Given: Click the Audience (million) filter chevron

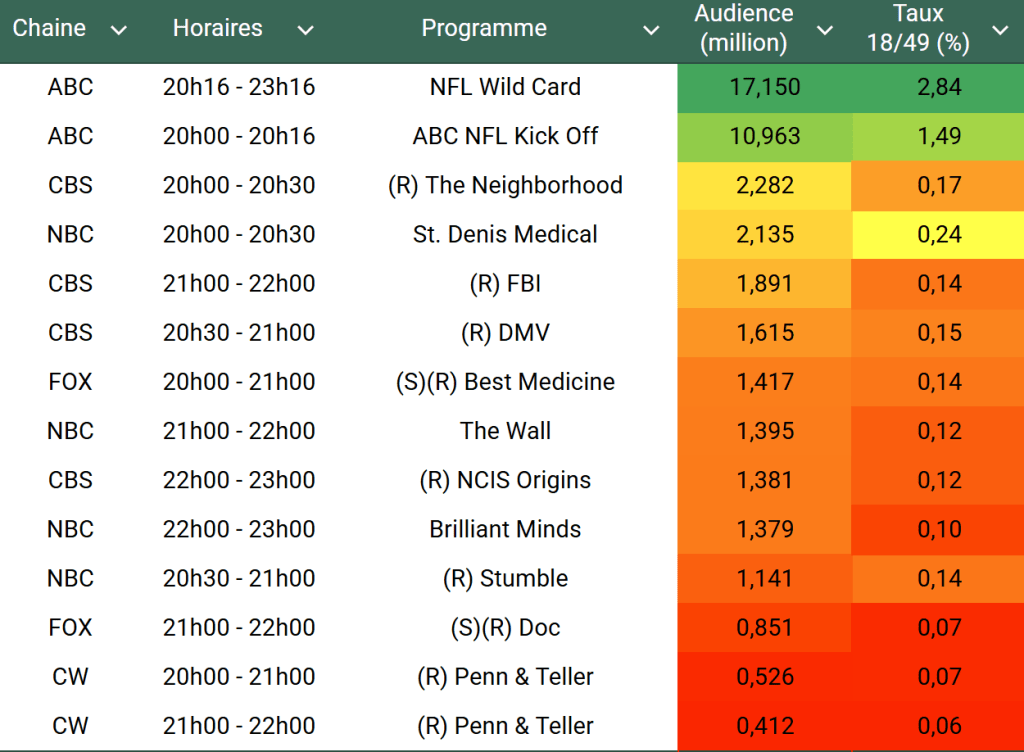Looking at the screenshot, I should click(x=825, y=30).
